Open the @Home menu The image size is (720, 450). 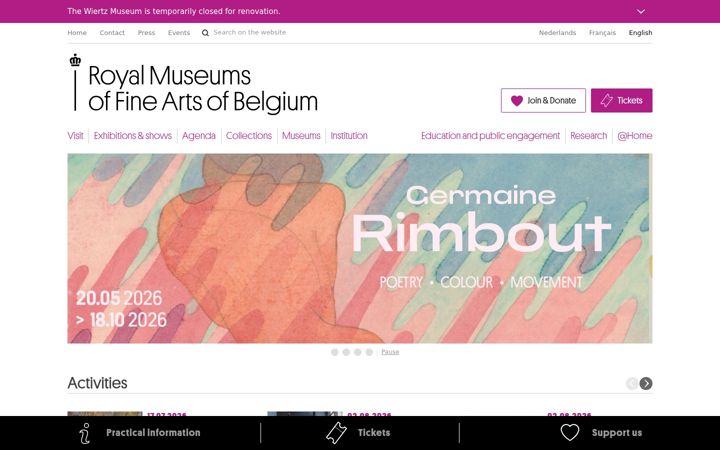[x=635, y=136]
